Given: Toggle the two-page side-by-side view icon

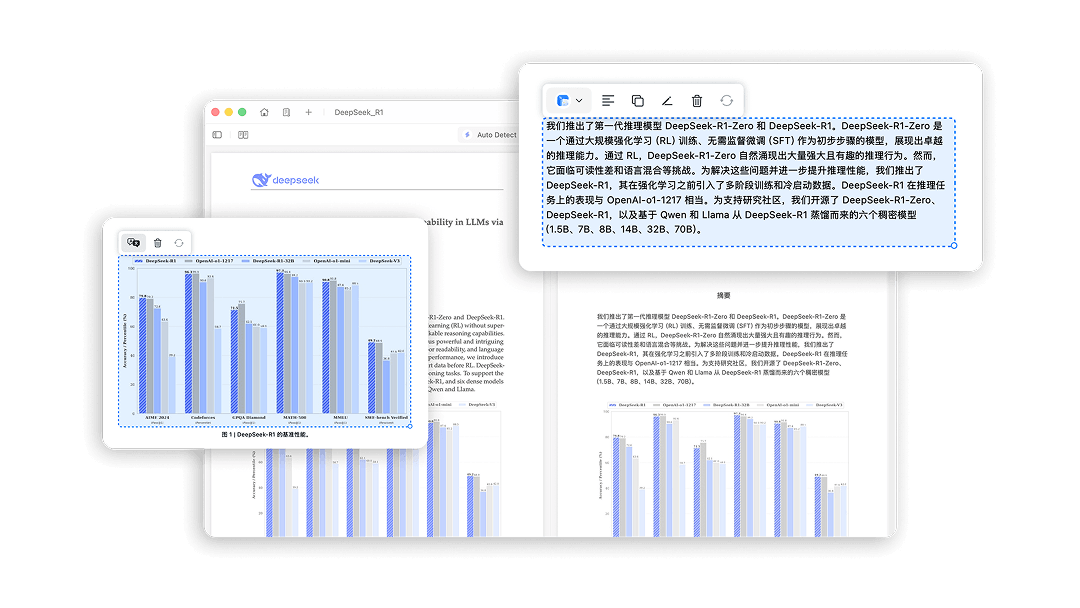Looking at the screenshot, I should [243, 135].
